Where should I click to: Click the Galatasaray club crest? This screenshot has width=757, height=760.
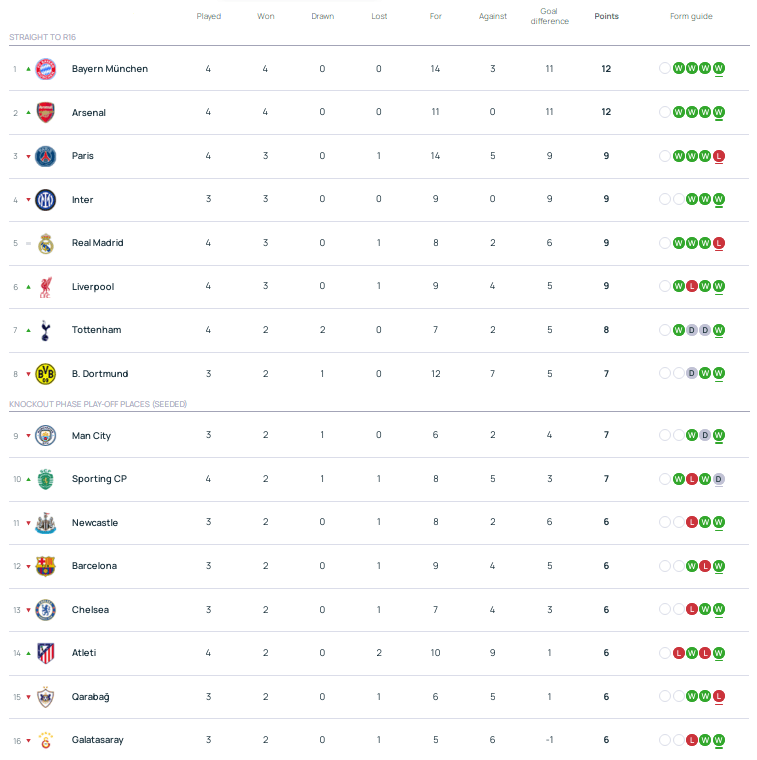point(46,740)
